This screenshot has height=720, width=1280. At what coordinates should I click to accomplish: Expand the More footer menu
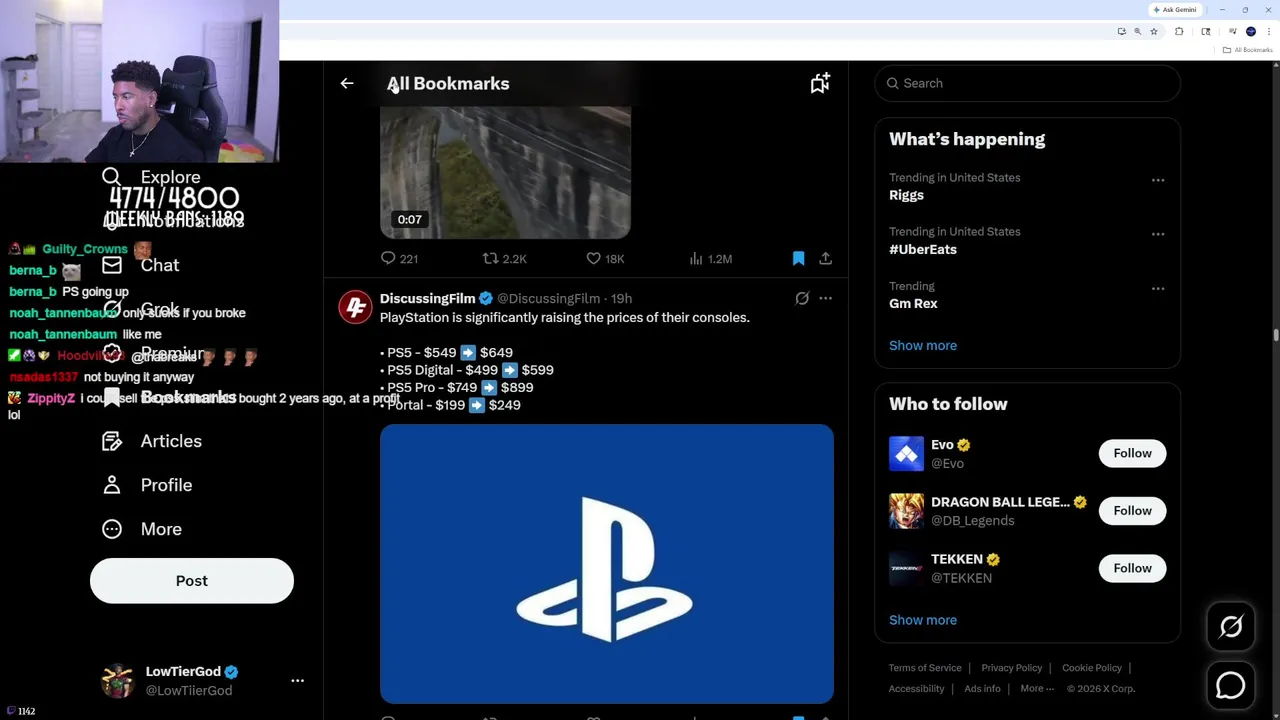pos(1037,688)
